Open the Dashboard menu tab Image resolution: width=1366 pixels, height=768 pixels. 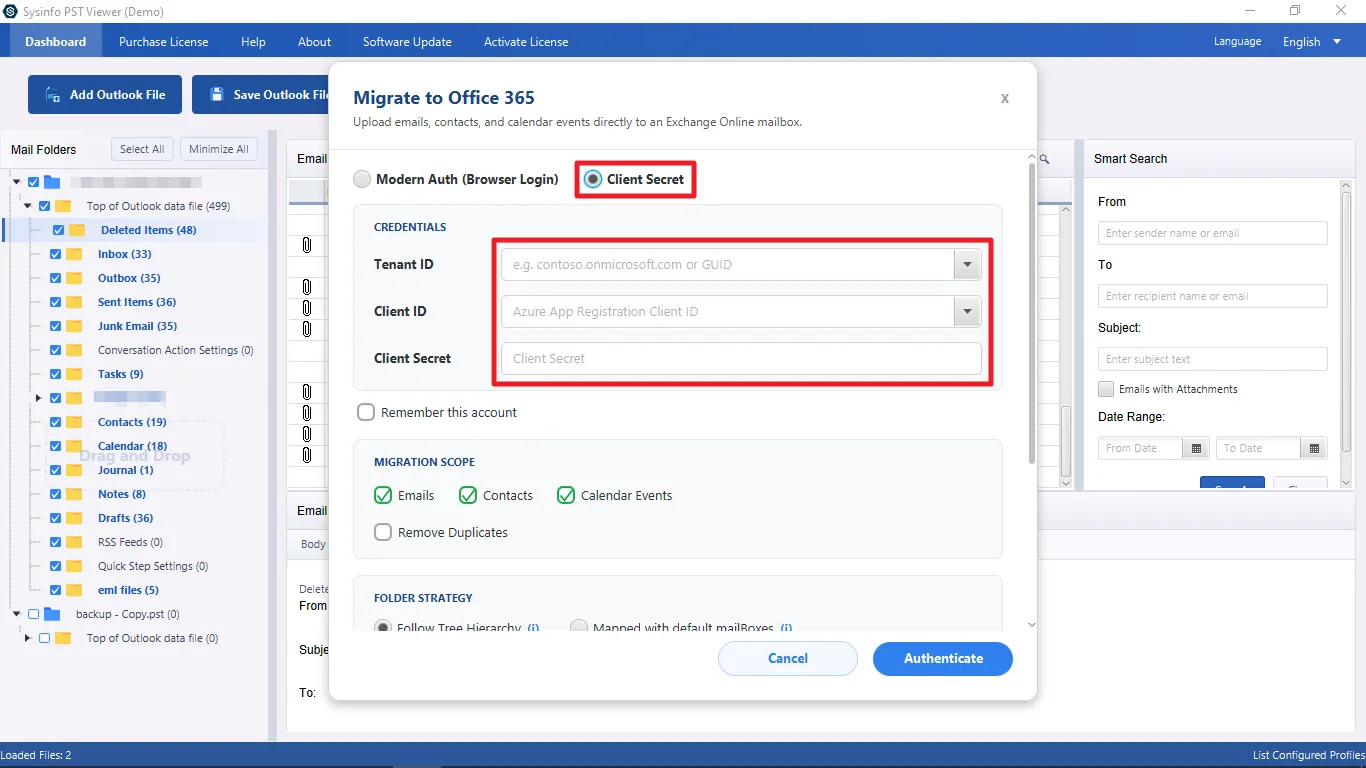56,42
